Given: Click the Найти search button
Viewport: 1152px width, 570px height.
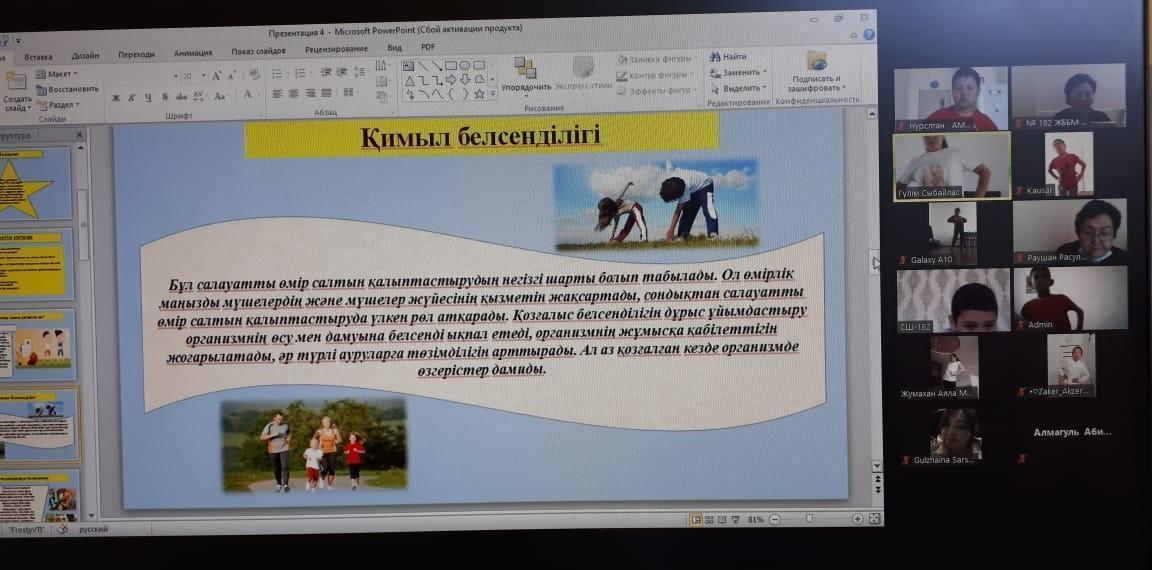Looking at the screenshot, I should tap(728, 57).
